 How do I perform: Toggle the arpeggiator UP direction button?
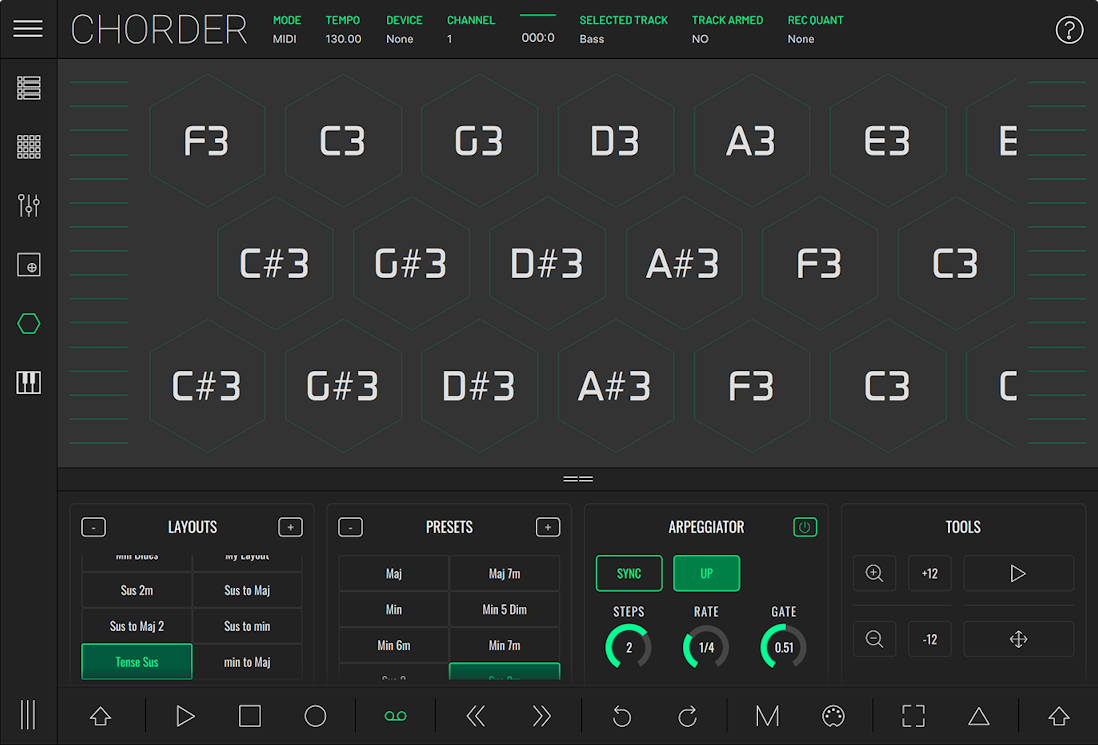[706, 574]
